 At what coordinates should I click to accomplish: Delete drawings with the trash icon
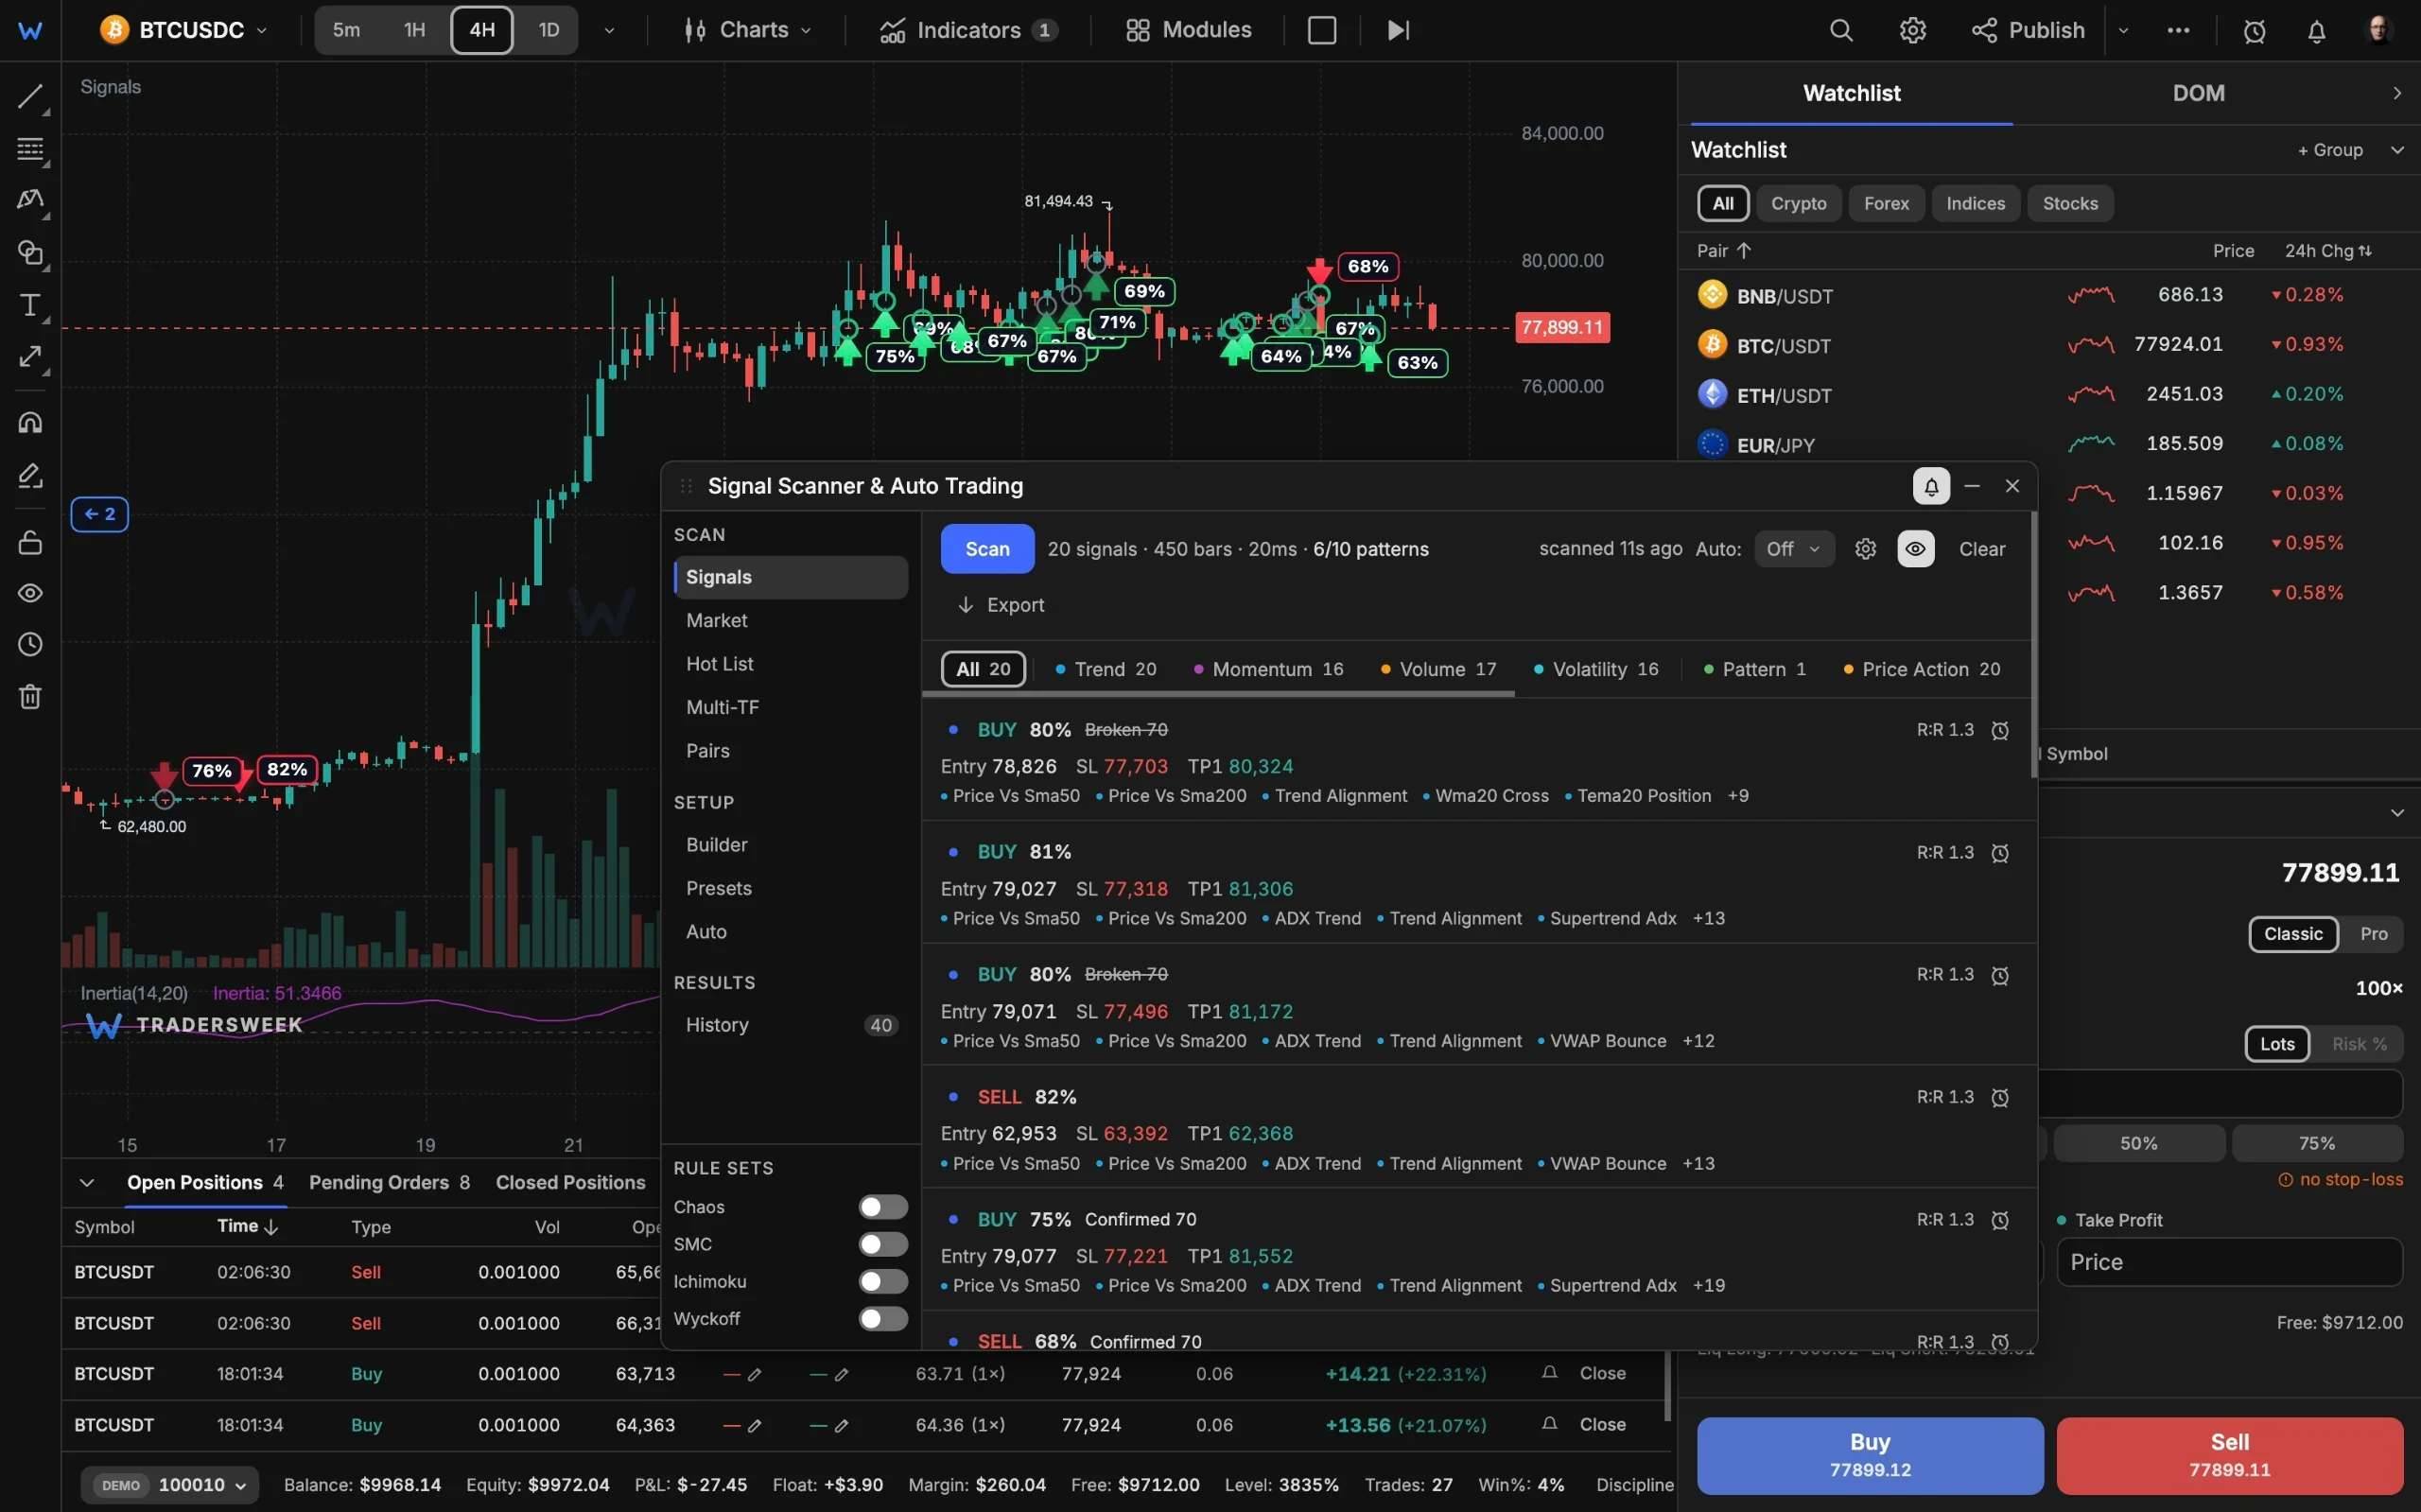[30, 696]
